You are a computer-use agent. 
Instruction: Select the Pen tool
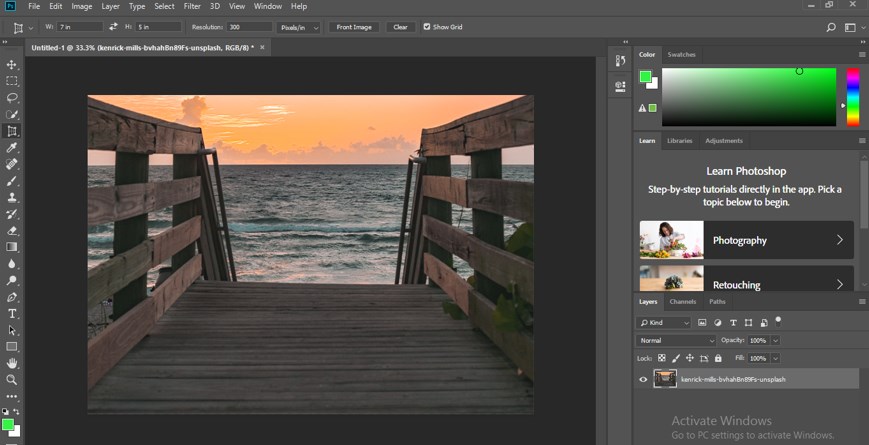pos(12,297)
